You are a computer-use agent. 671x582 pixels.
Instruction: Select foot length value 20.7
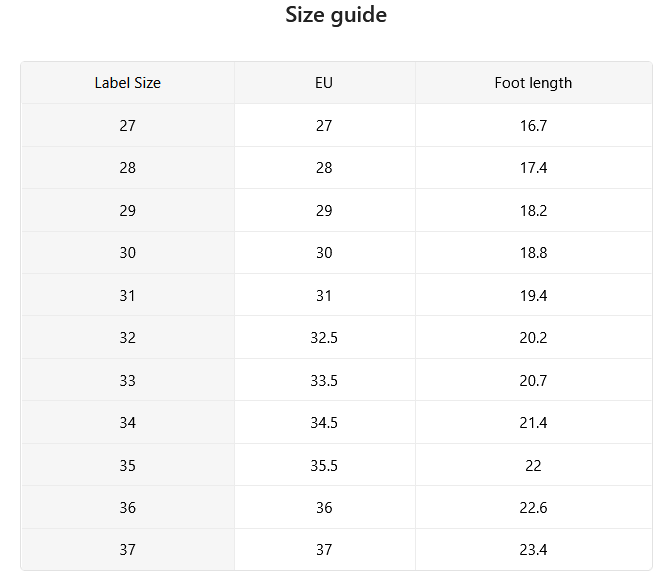click(x=533, y=380)
